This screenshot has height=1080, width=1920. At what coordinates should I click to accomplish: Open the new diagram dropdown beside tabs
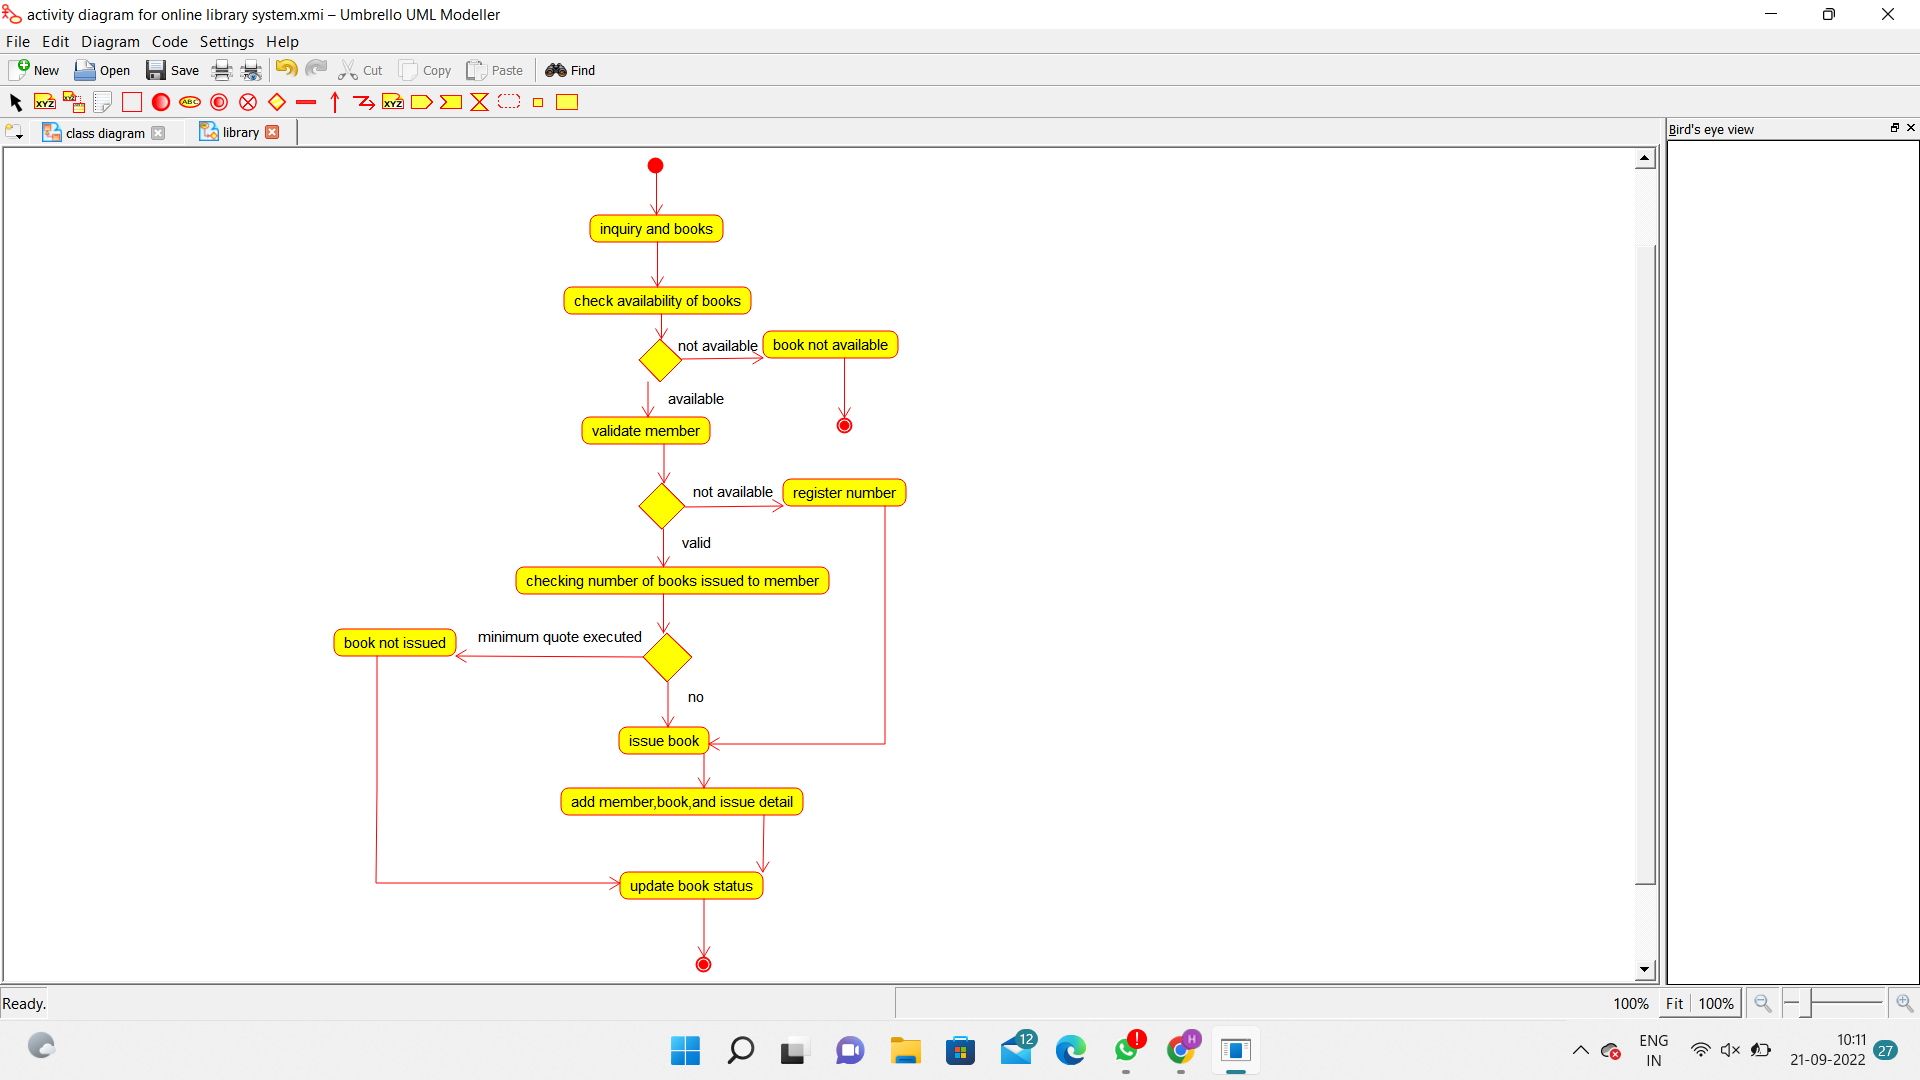pyautogui.click(x=14, y=132)
